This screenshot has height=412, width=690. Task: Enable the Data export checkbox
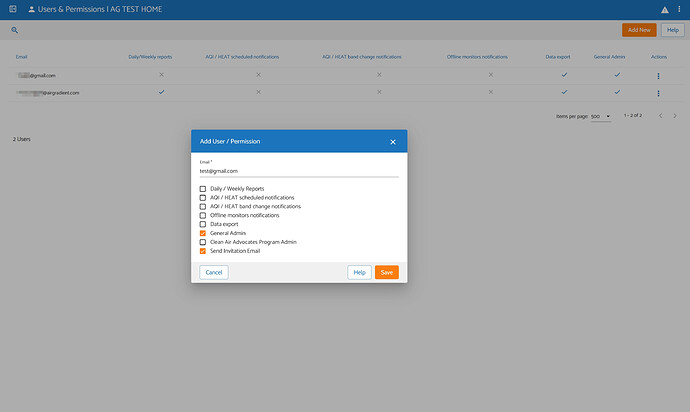[x=203, y=224]
